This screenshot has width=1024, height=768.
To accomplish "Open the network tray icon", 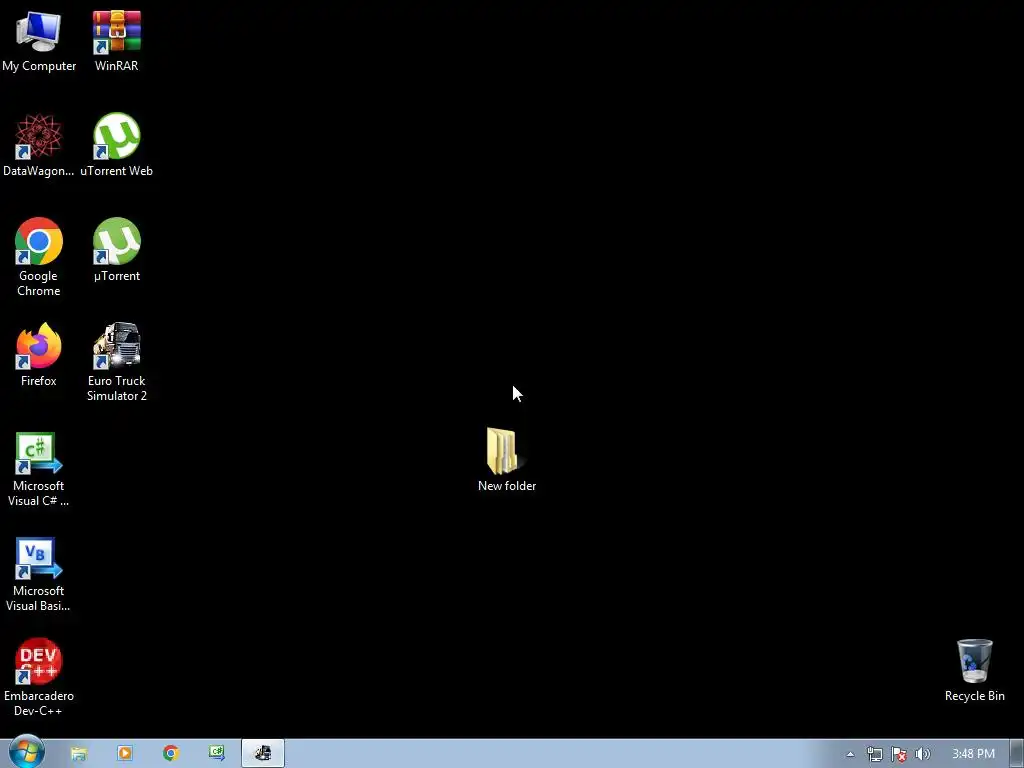I will 874,754.
